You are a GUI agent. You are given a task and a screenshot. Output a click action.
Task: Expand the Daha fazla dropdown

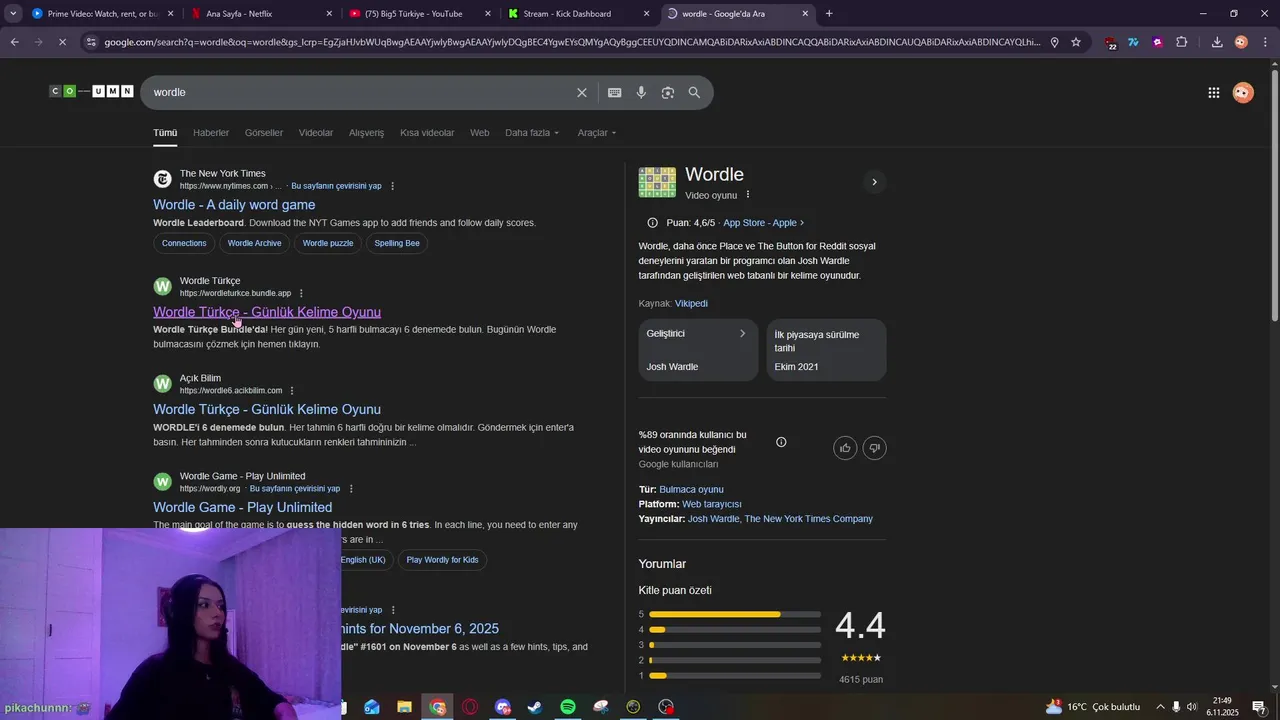532,133
